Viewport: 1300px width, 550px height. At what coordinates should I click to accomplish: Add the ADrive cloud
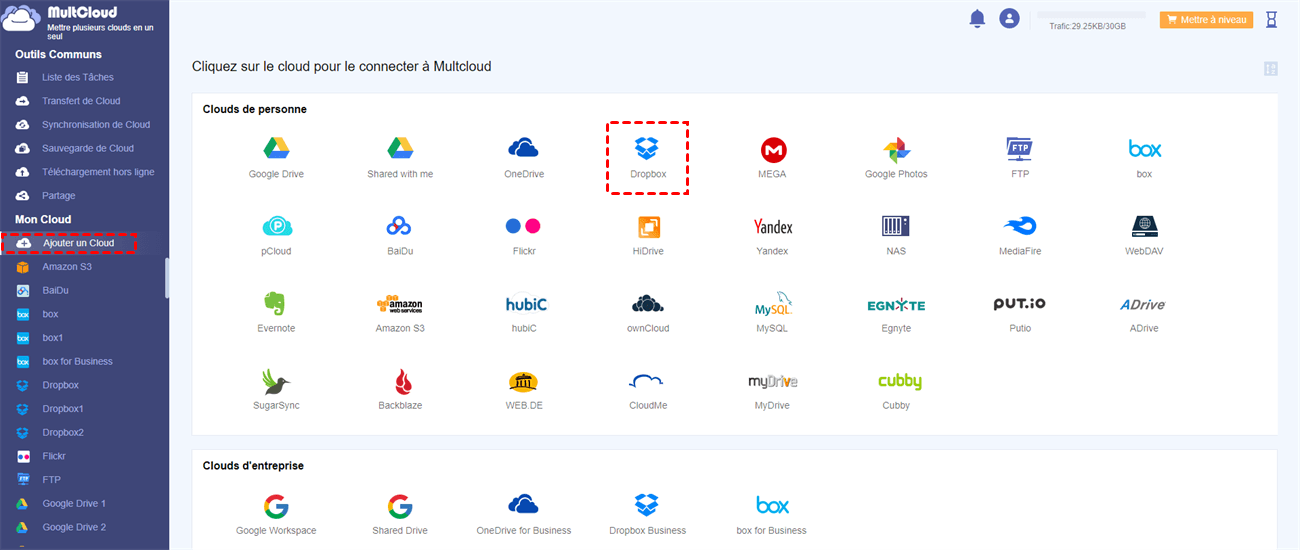[1144, 312]
